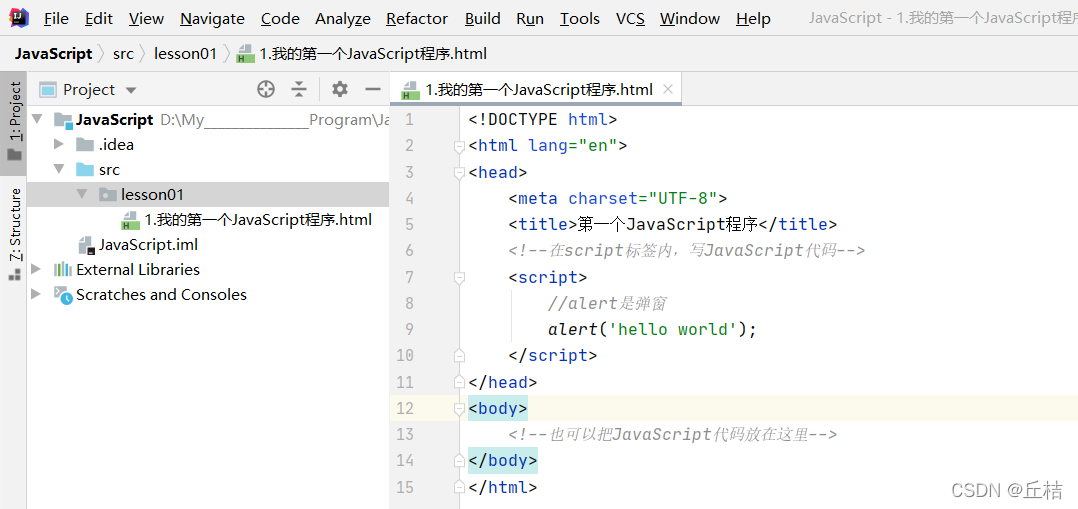Collapse the lesson01 folder arrow
1078x509 pixels.
coord(82,195)
